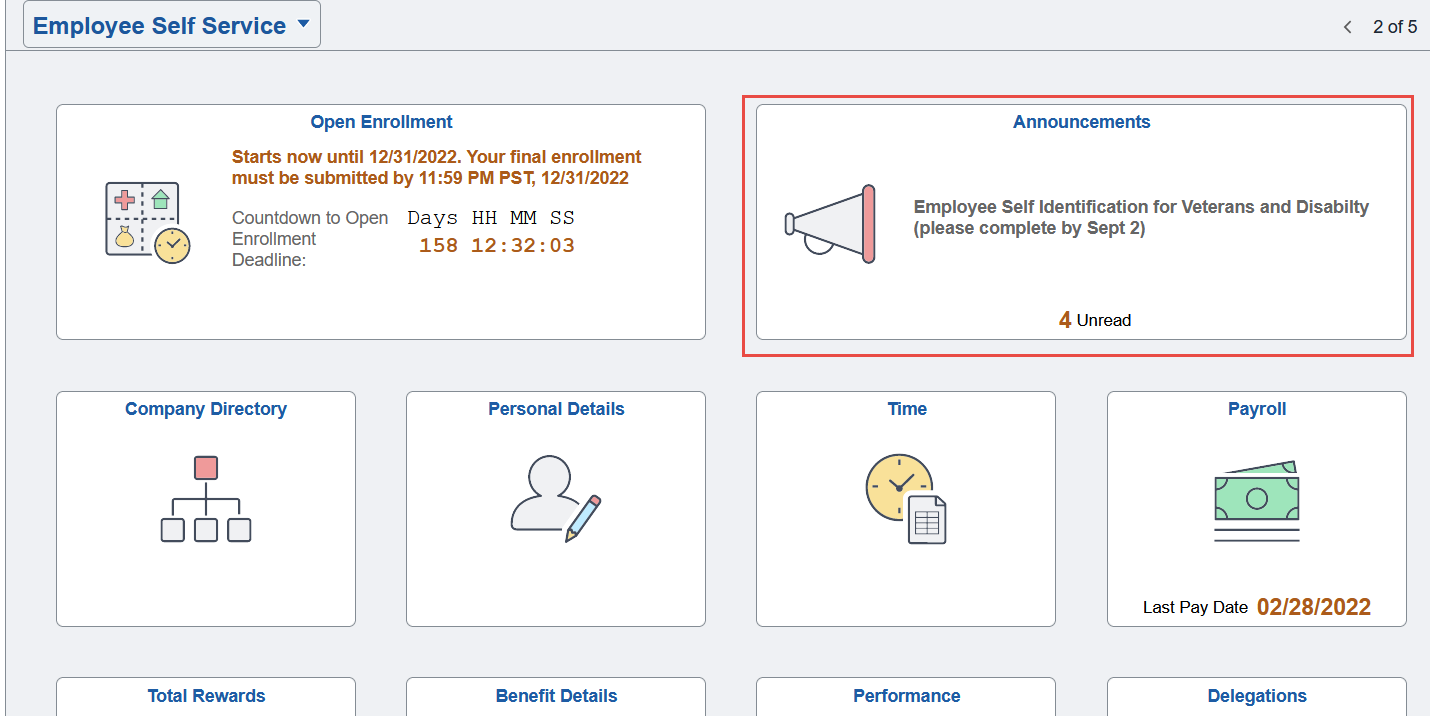The width and height of the screenshot is (1430, 716).
Task: Open the Personal Details tile title
Action: pos(556,409)
